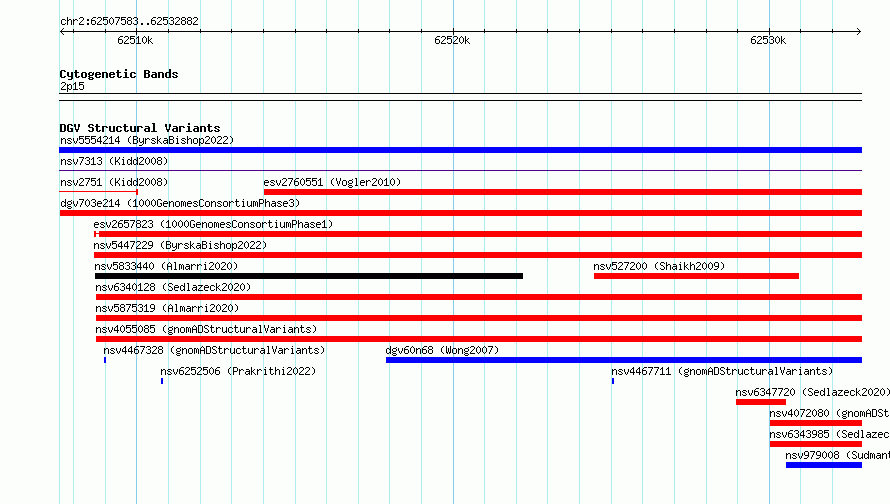
Task: Click the DGV Structural Variants track title
Action: (x=140, y=128)
